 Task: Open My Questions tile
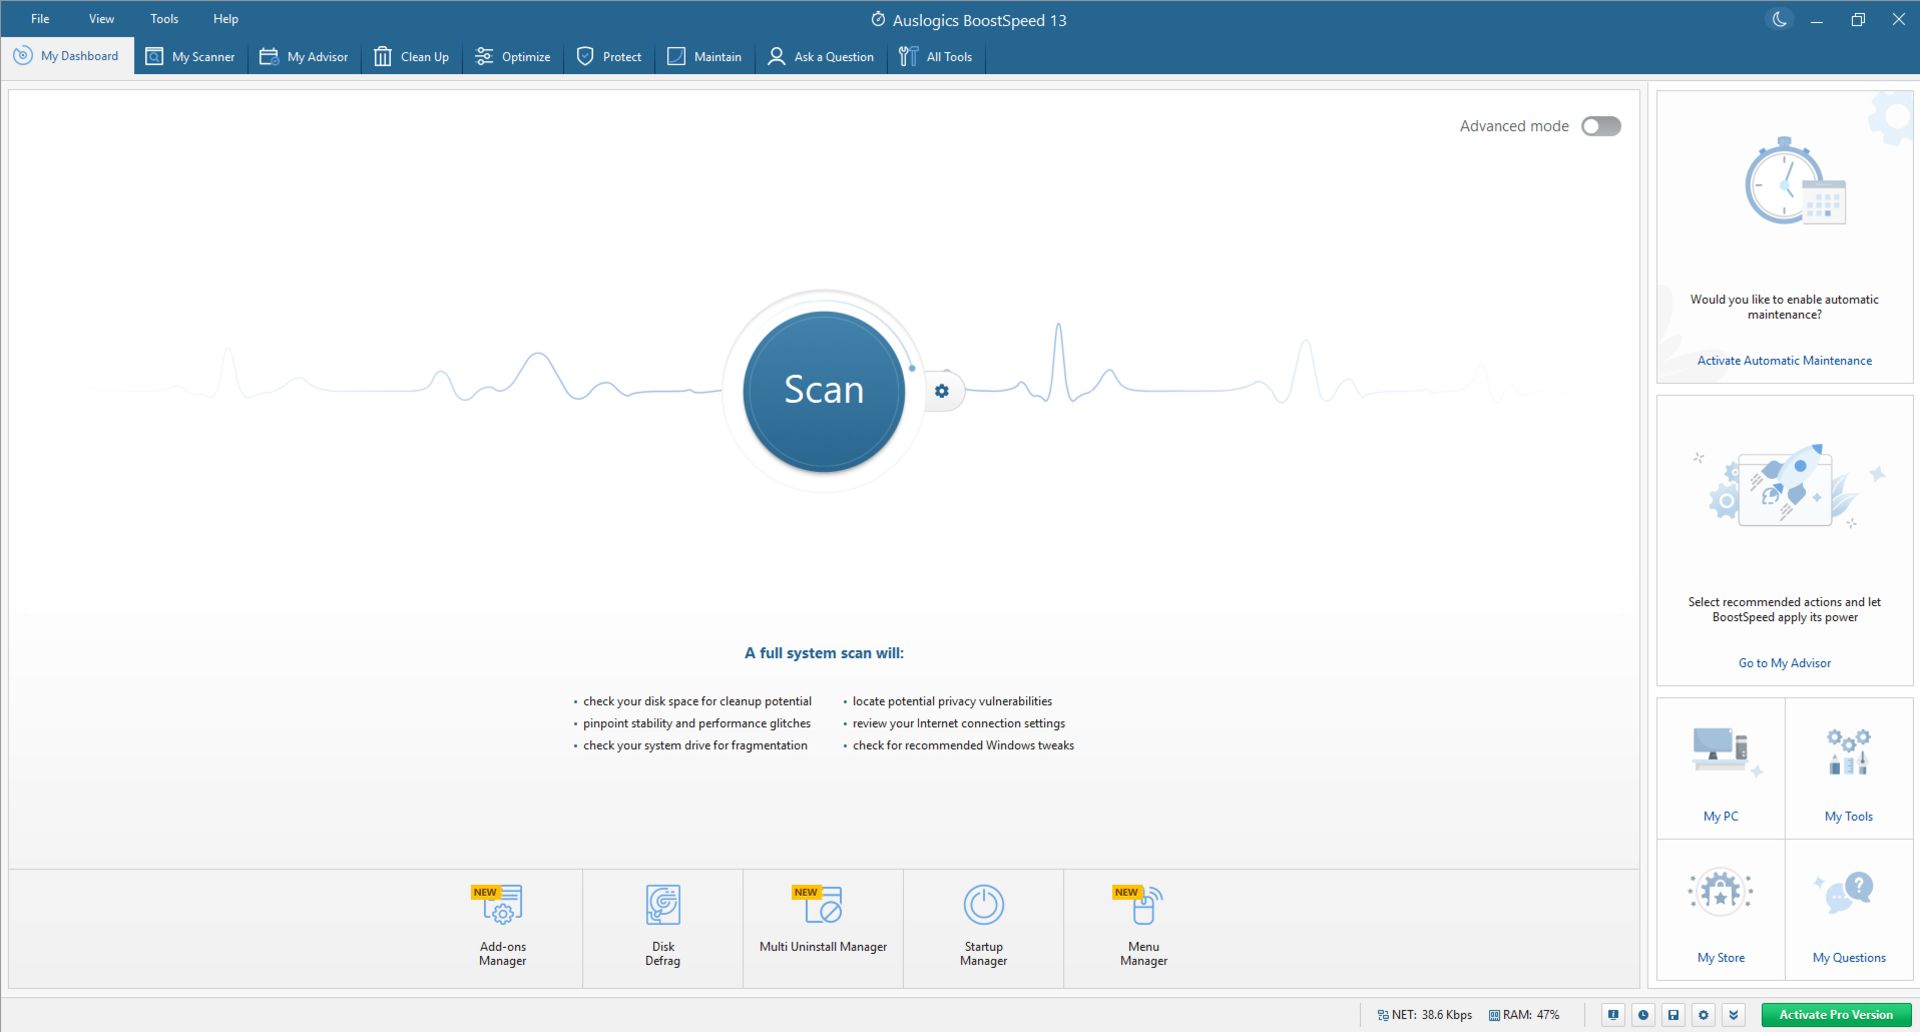(1849, 910)
